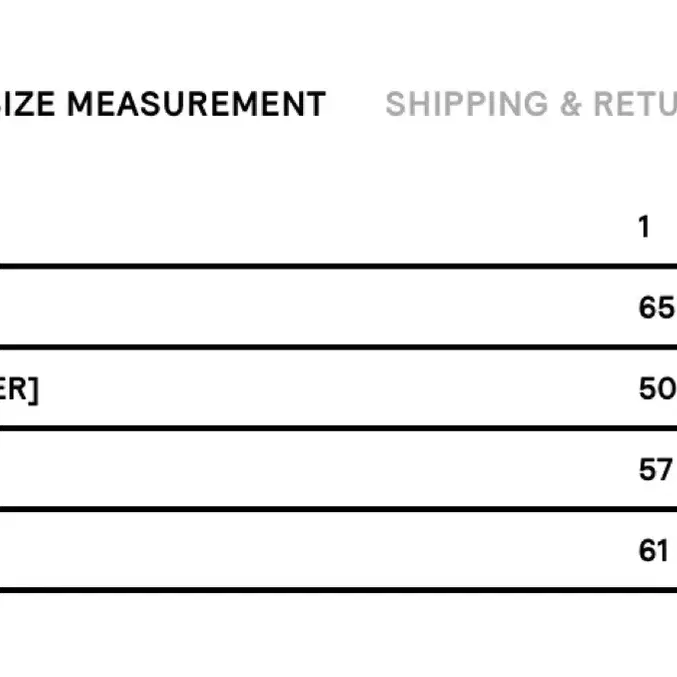The height and width of the screenshot is (677, 677).
Task: Click the divider line beneath the 65 row
Action: click(338, 347)
